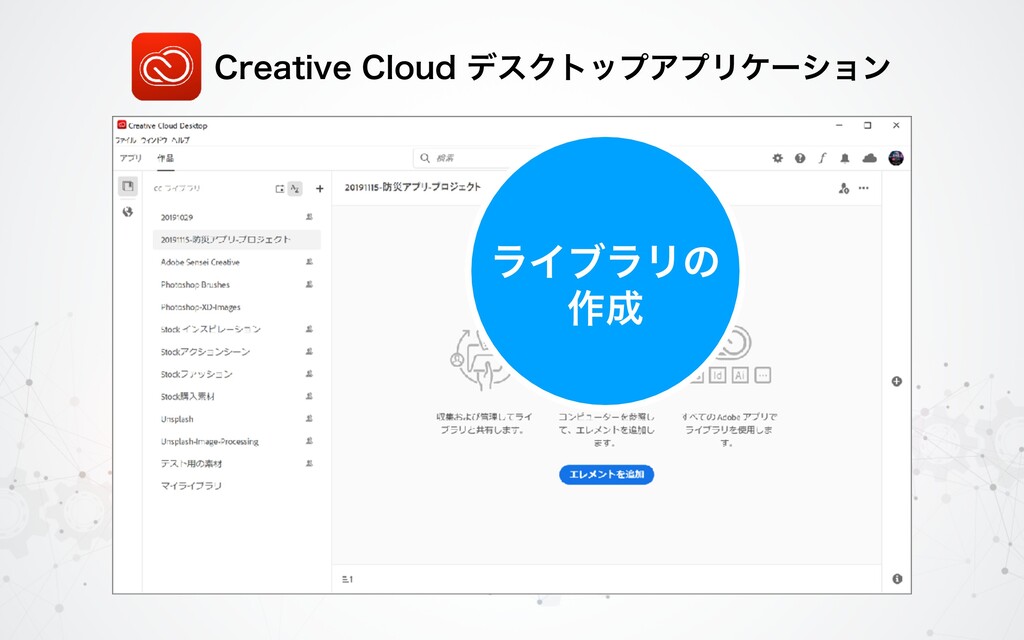The width and height of the screenshot is (1024, 640).
Task: Open cloud sync status icon
Action: [869, 158]
